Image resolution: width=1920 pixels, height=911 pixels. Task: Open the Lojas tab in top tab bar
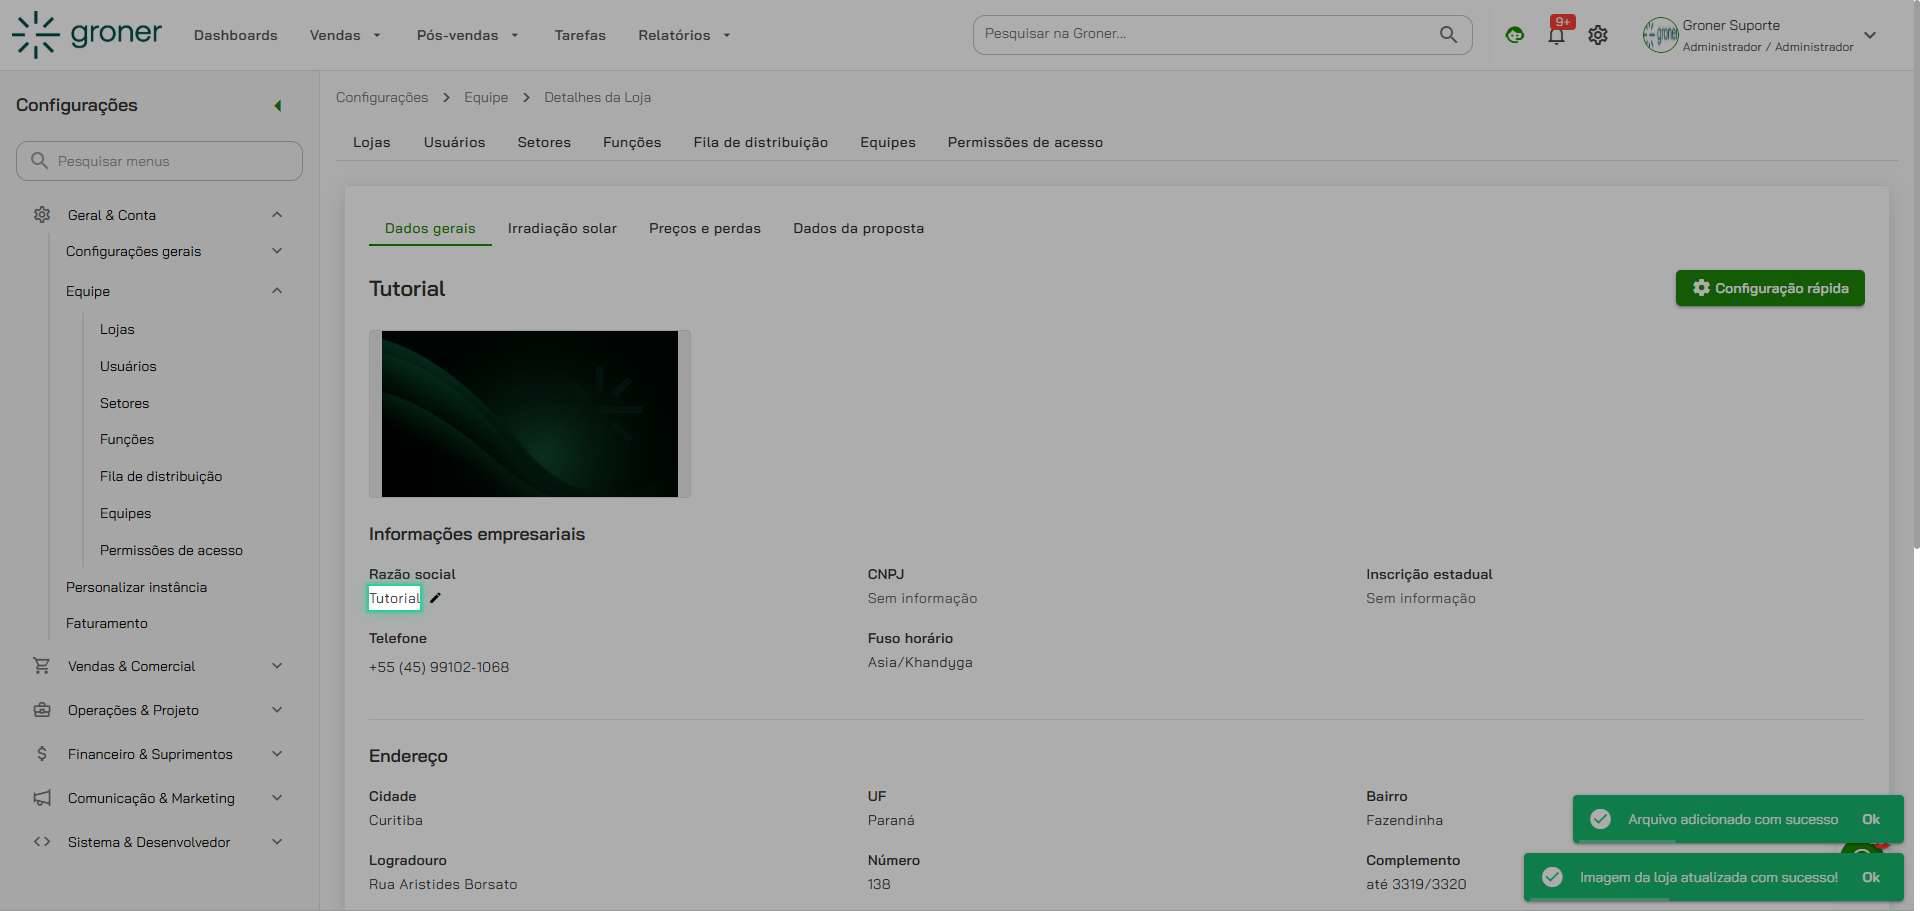coord(372,143)
